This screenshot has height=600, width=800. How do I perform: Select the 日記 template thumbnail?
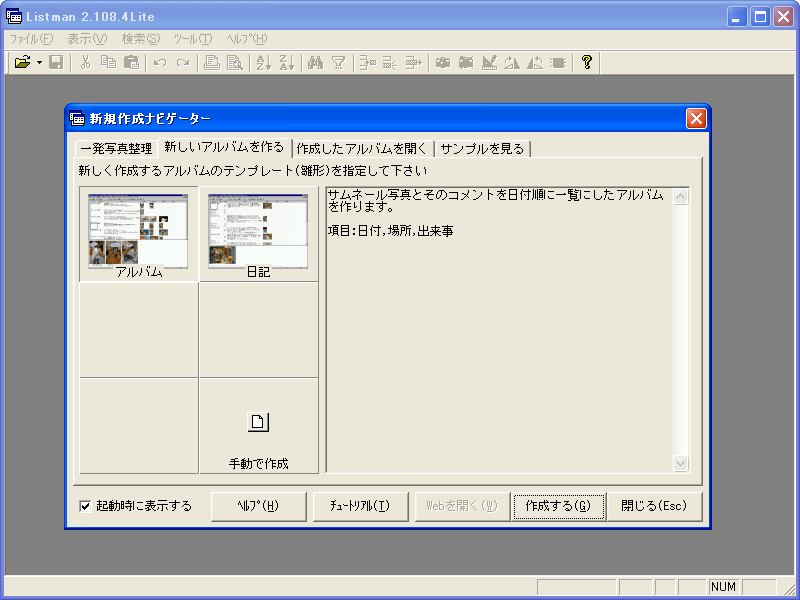coord(259,234)
